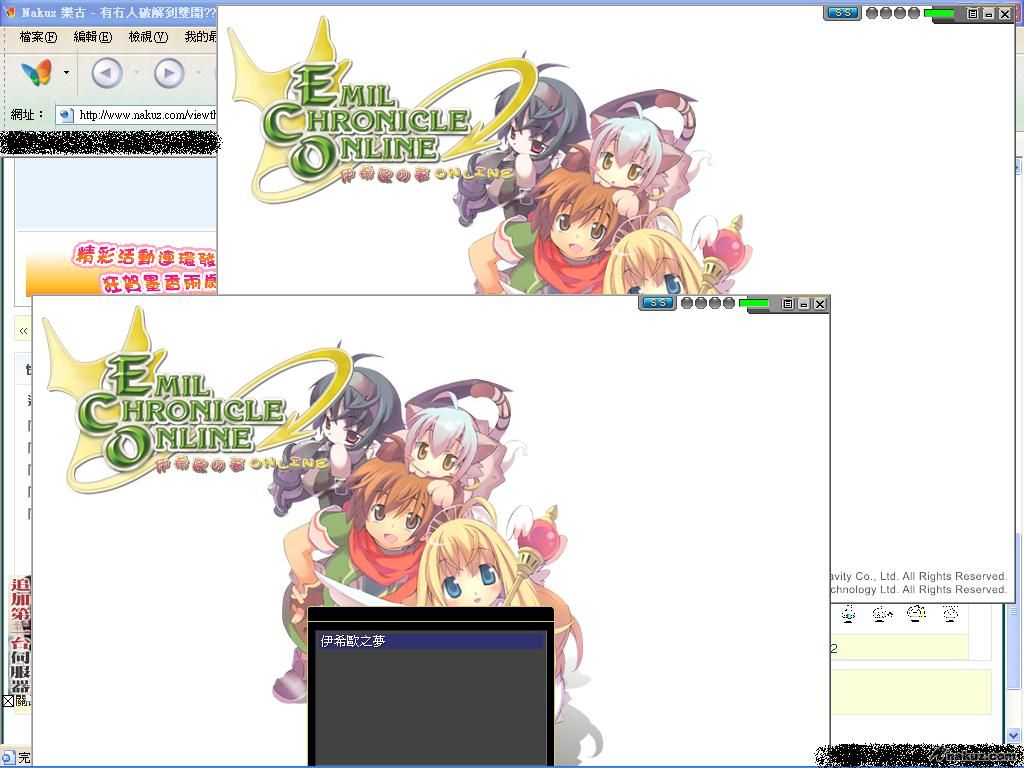Image resolution: width=1024 pixels, height=768 pixels.
Task: Click the first round gray light in front game window
Action: [x=686, y=303]
